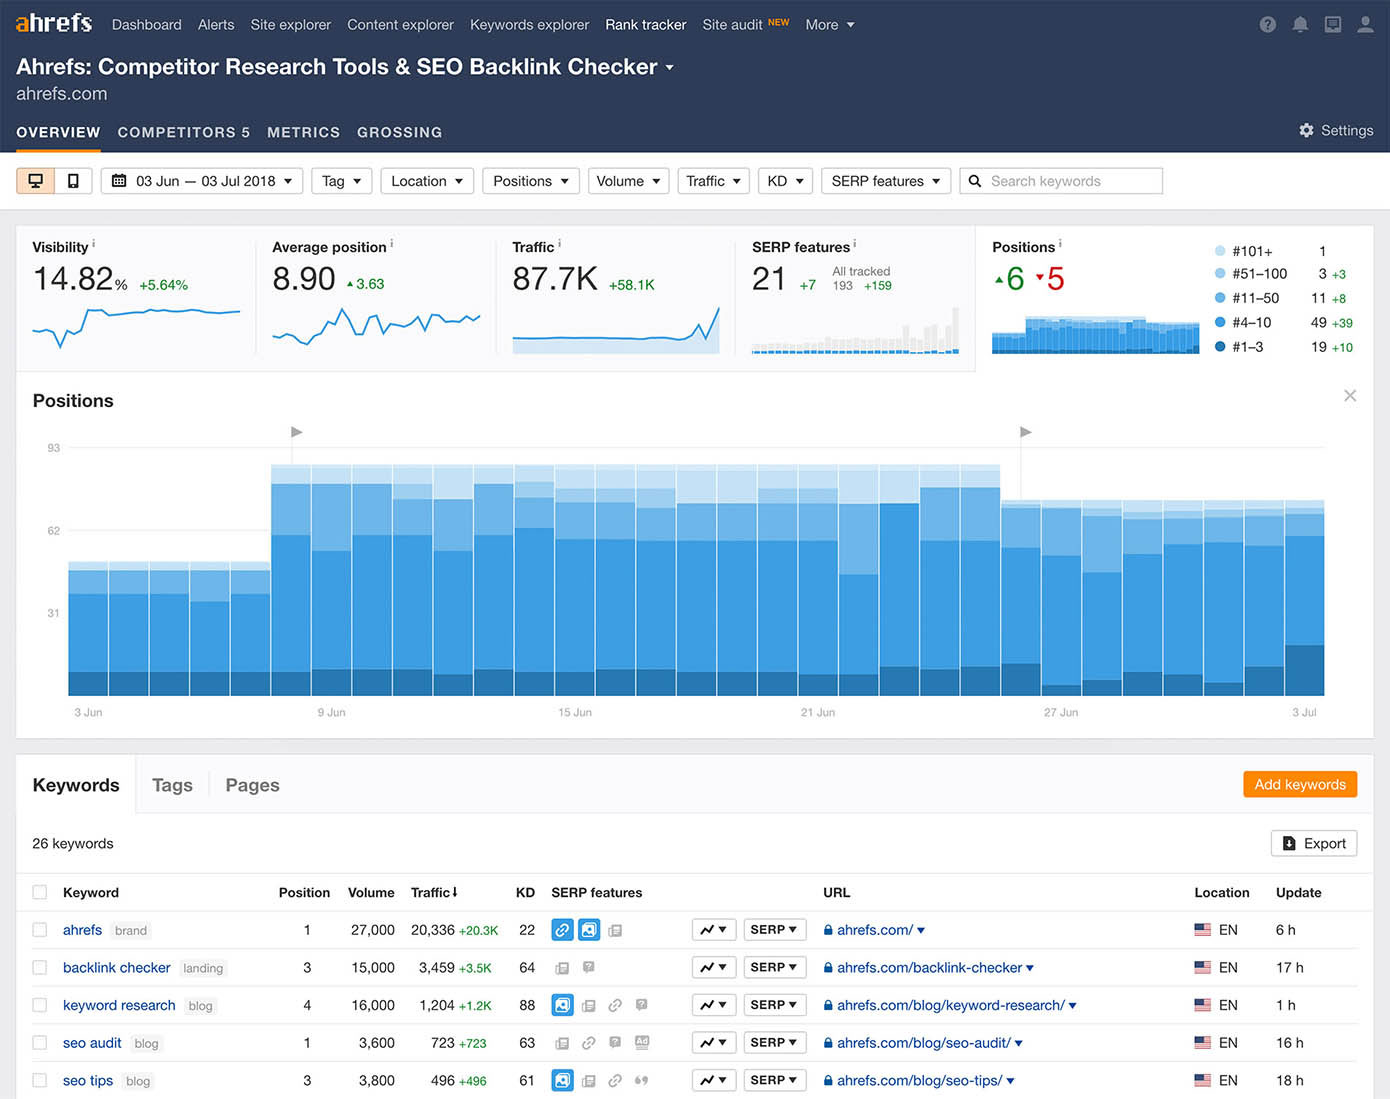Viewport: 1390px width, 1099px height.
Task: Open the Volume filter dropdown
Action: 628,181
